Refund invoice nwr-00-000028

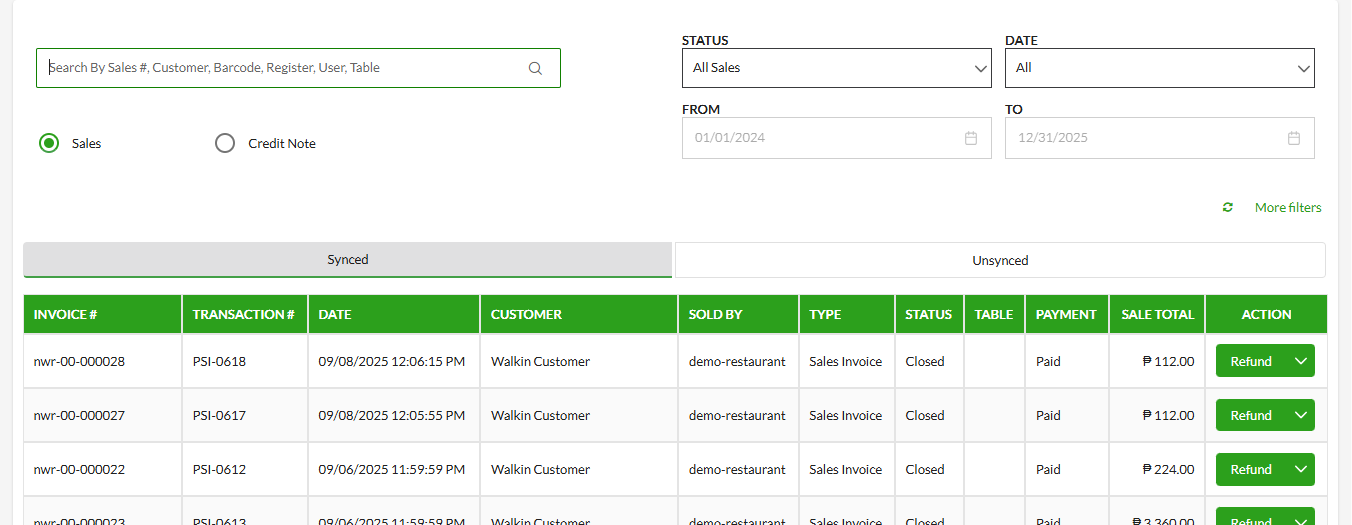(x=1251, y=361)
